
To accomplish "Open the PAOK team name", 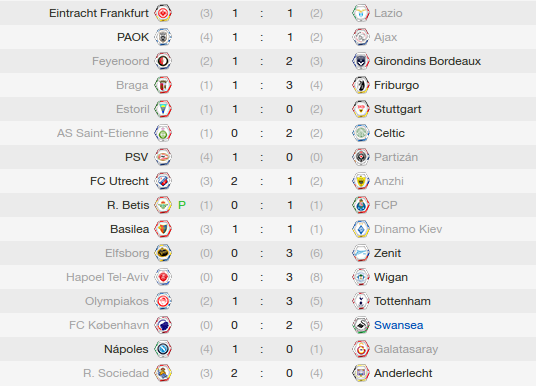I will [133, 37].
